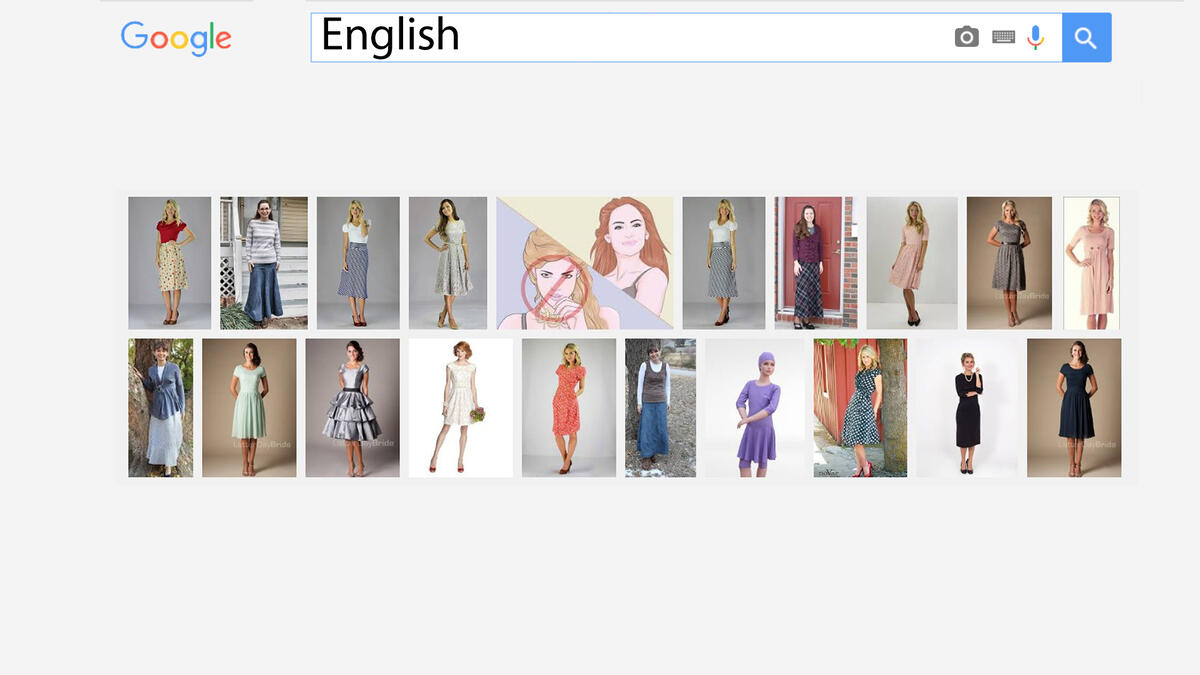Viewport: 1200px width, 675px height.
Task: Select the search text field
Action: point(600,36)
